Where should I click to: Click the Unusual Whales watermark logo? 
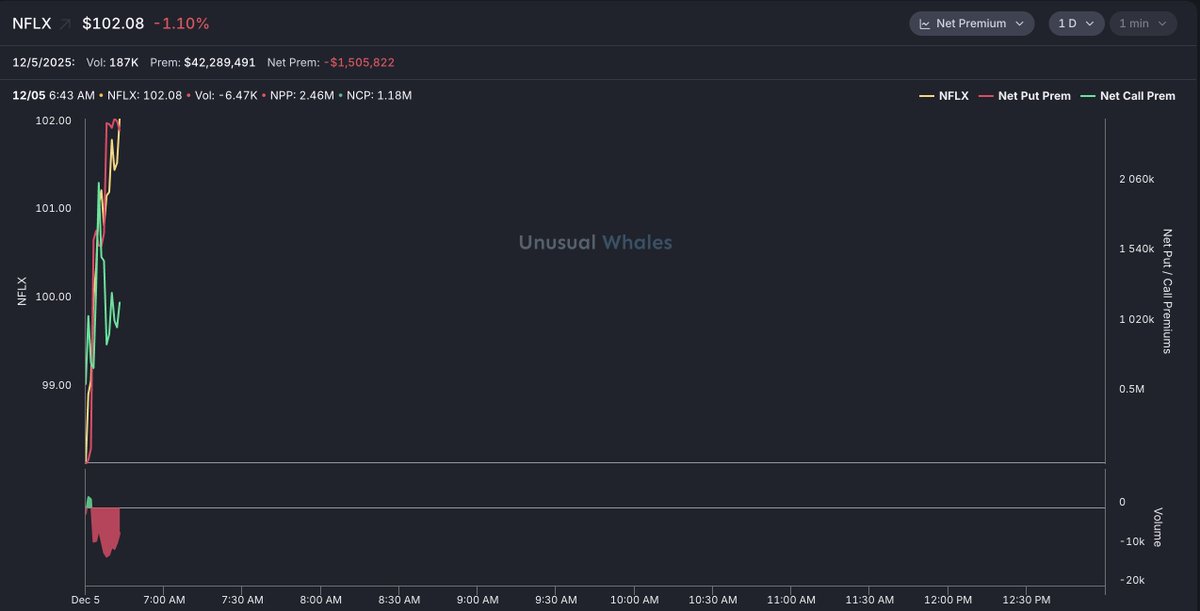pos(595,242)
